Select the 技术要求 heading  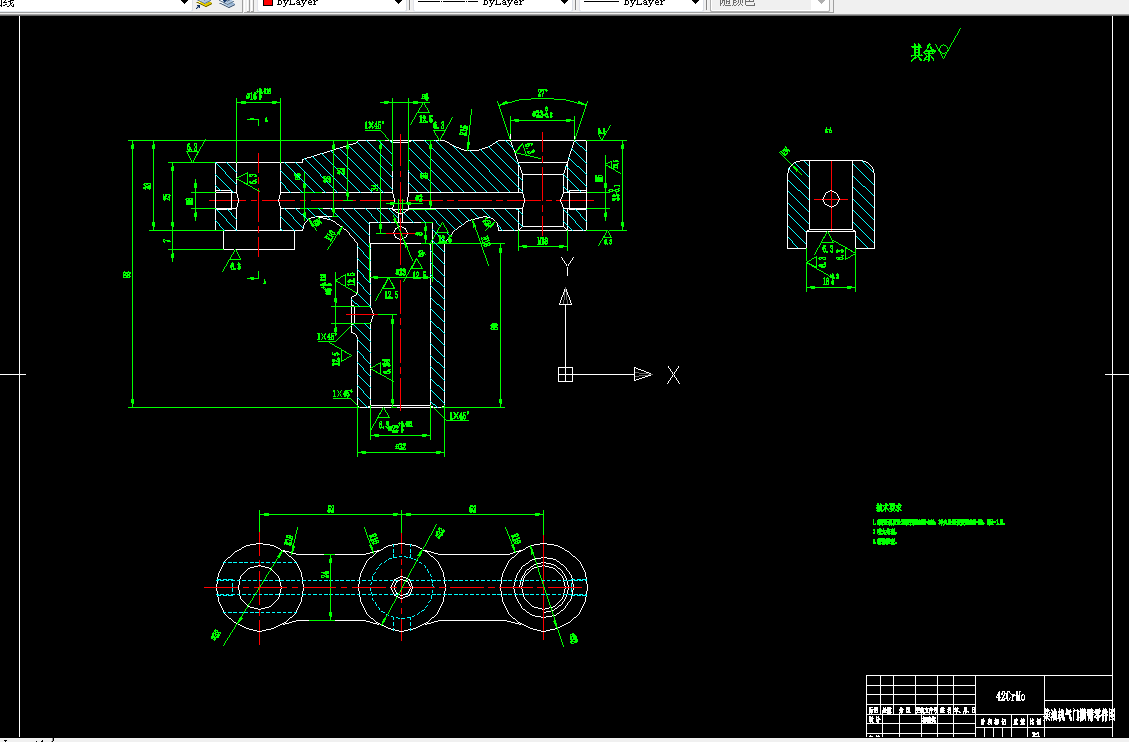click(x=889, y=507)
